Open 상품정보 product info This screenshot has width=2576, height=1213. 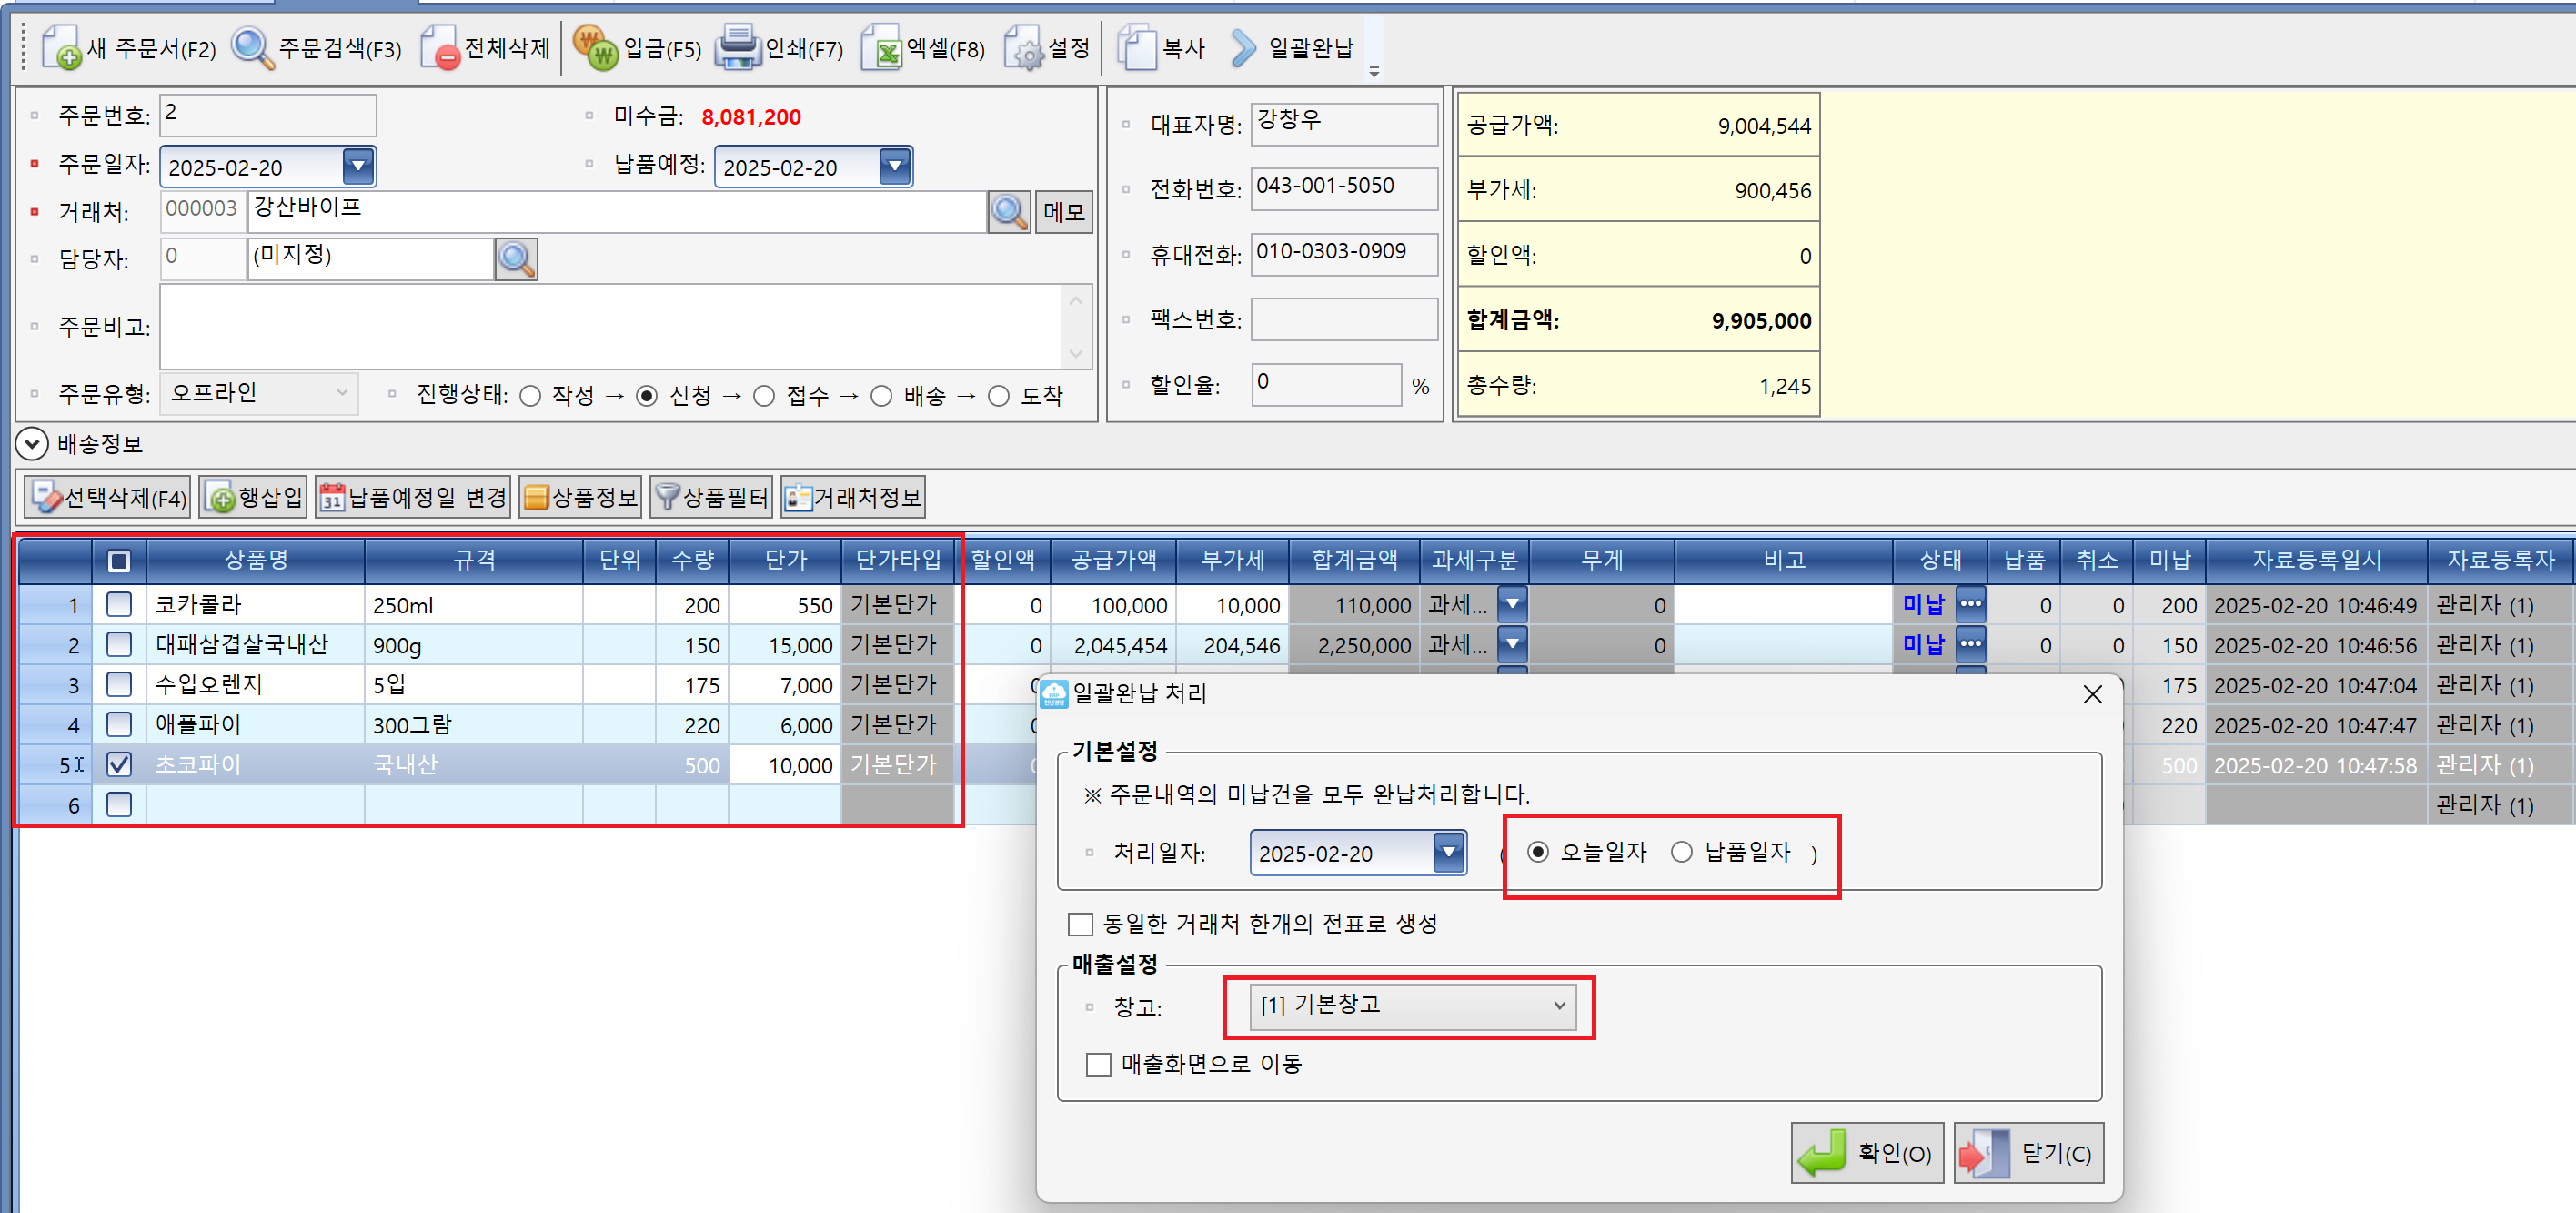coord(580,497)
